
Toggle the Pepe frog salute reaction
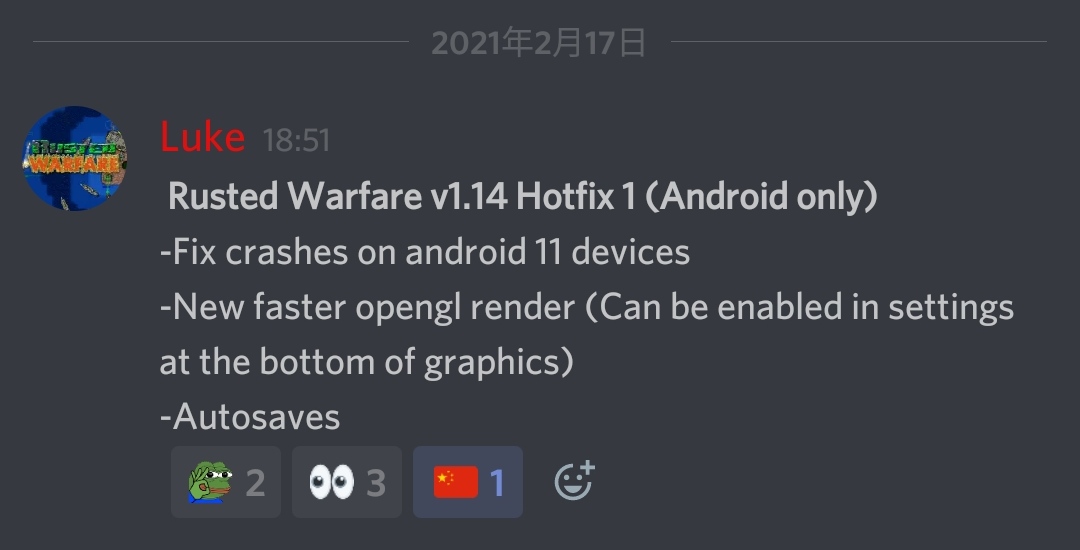(226, 482)
